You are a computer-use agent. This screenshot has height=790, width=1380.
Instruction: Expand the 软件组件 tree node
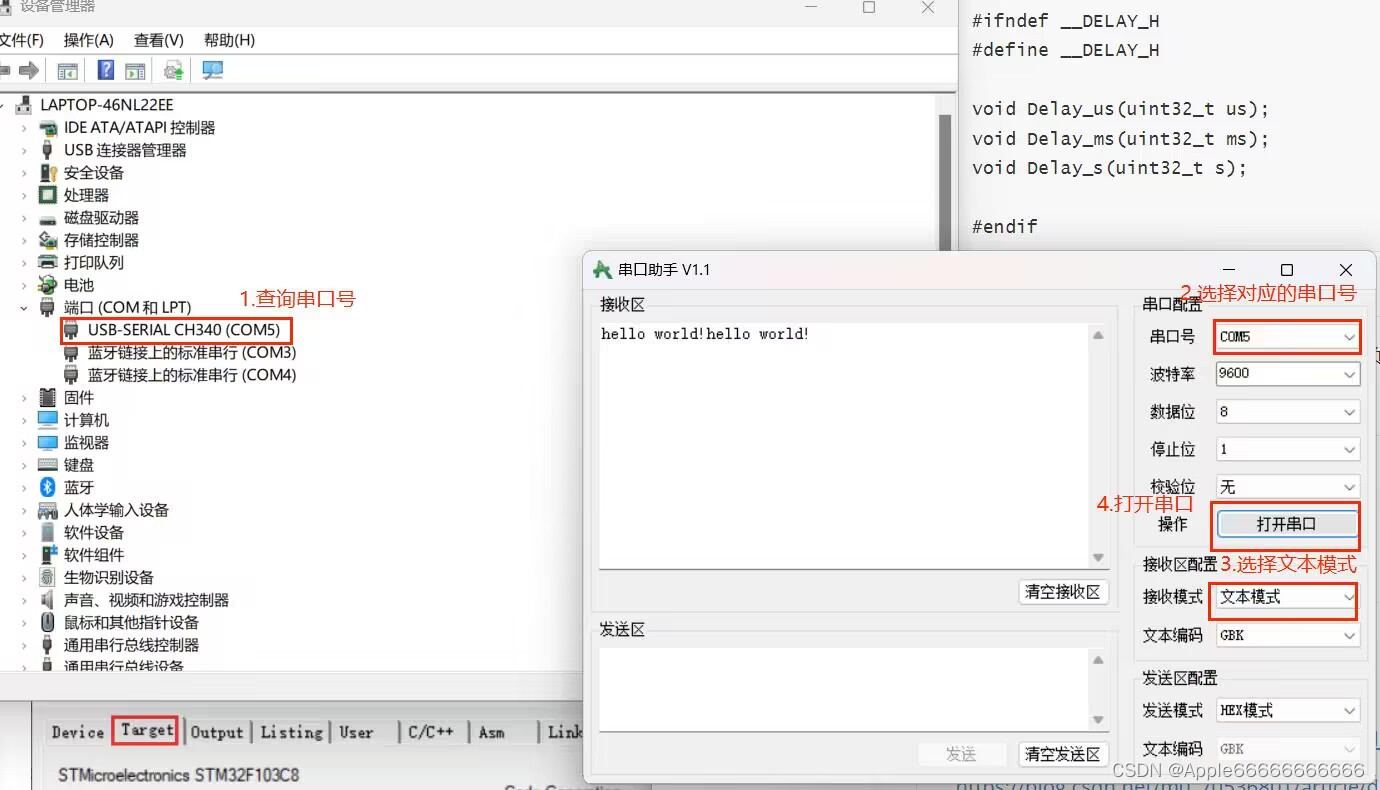pyautogui.click(x=24, y=555)
